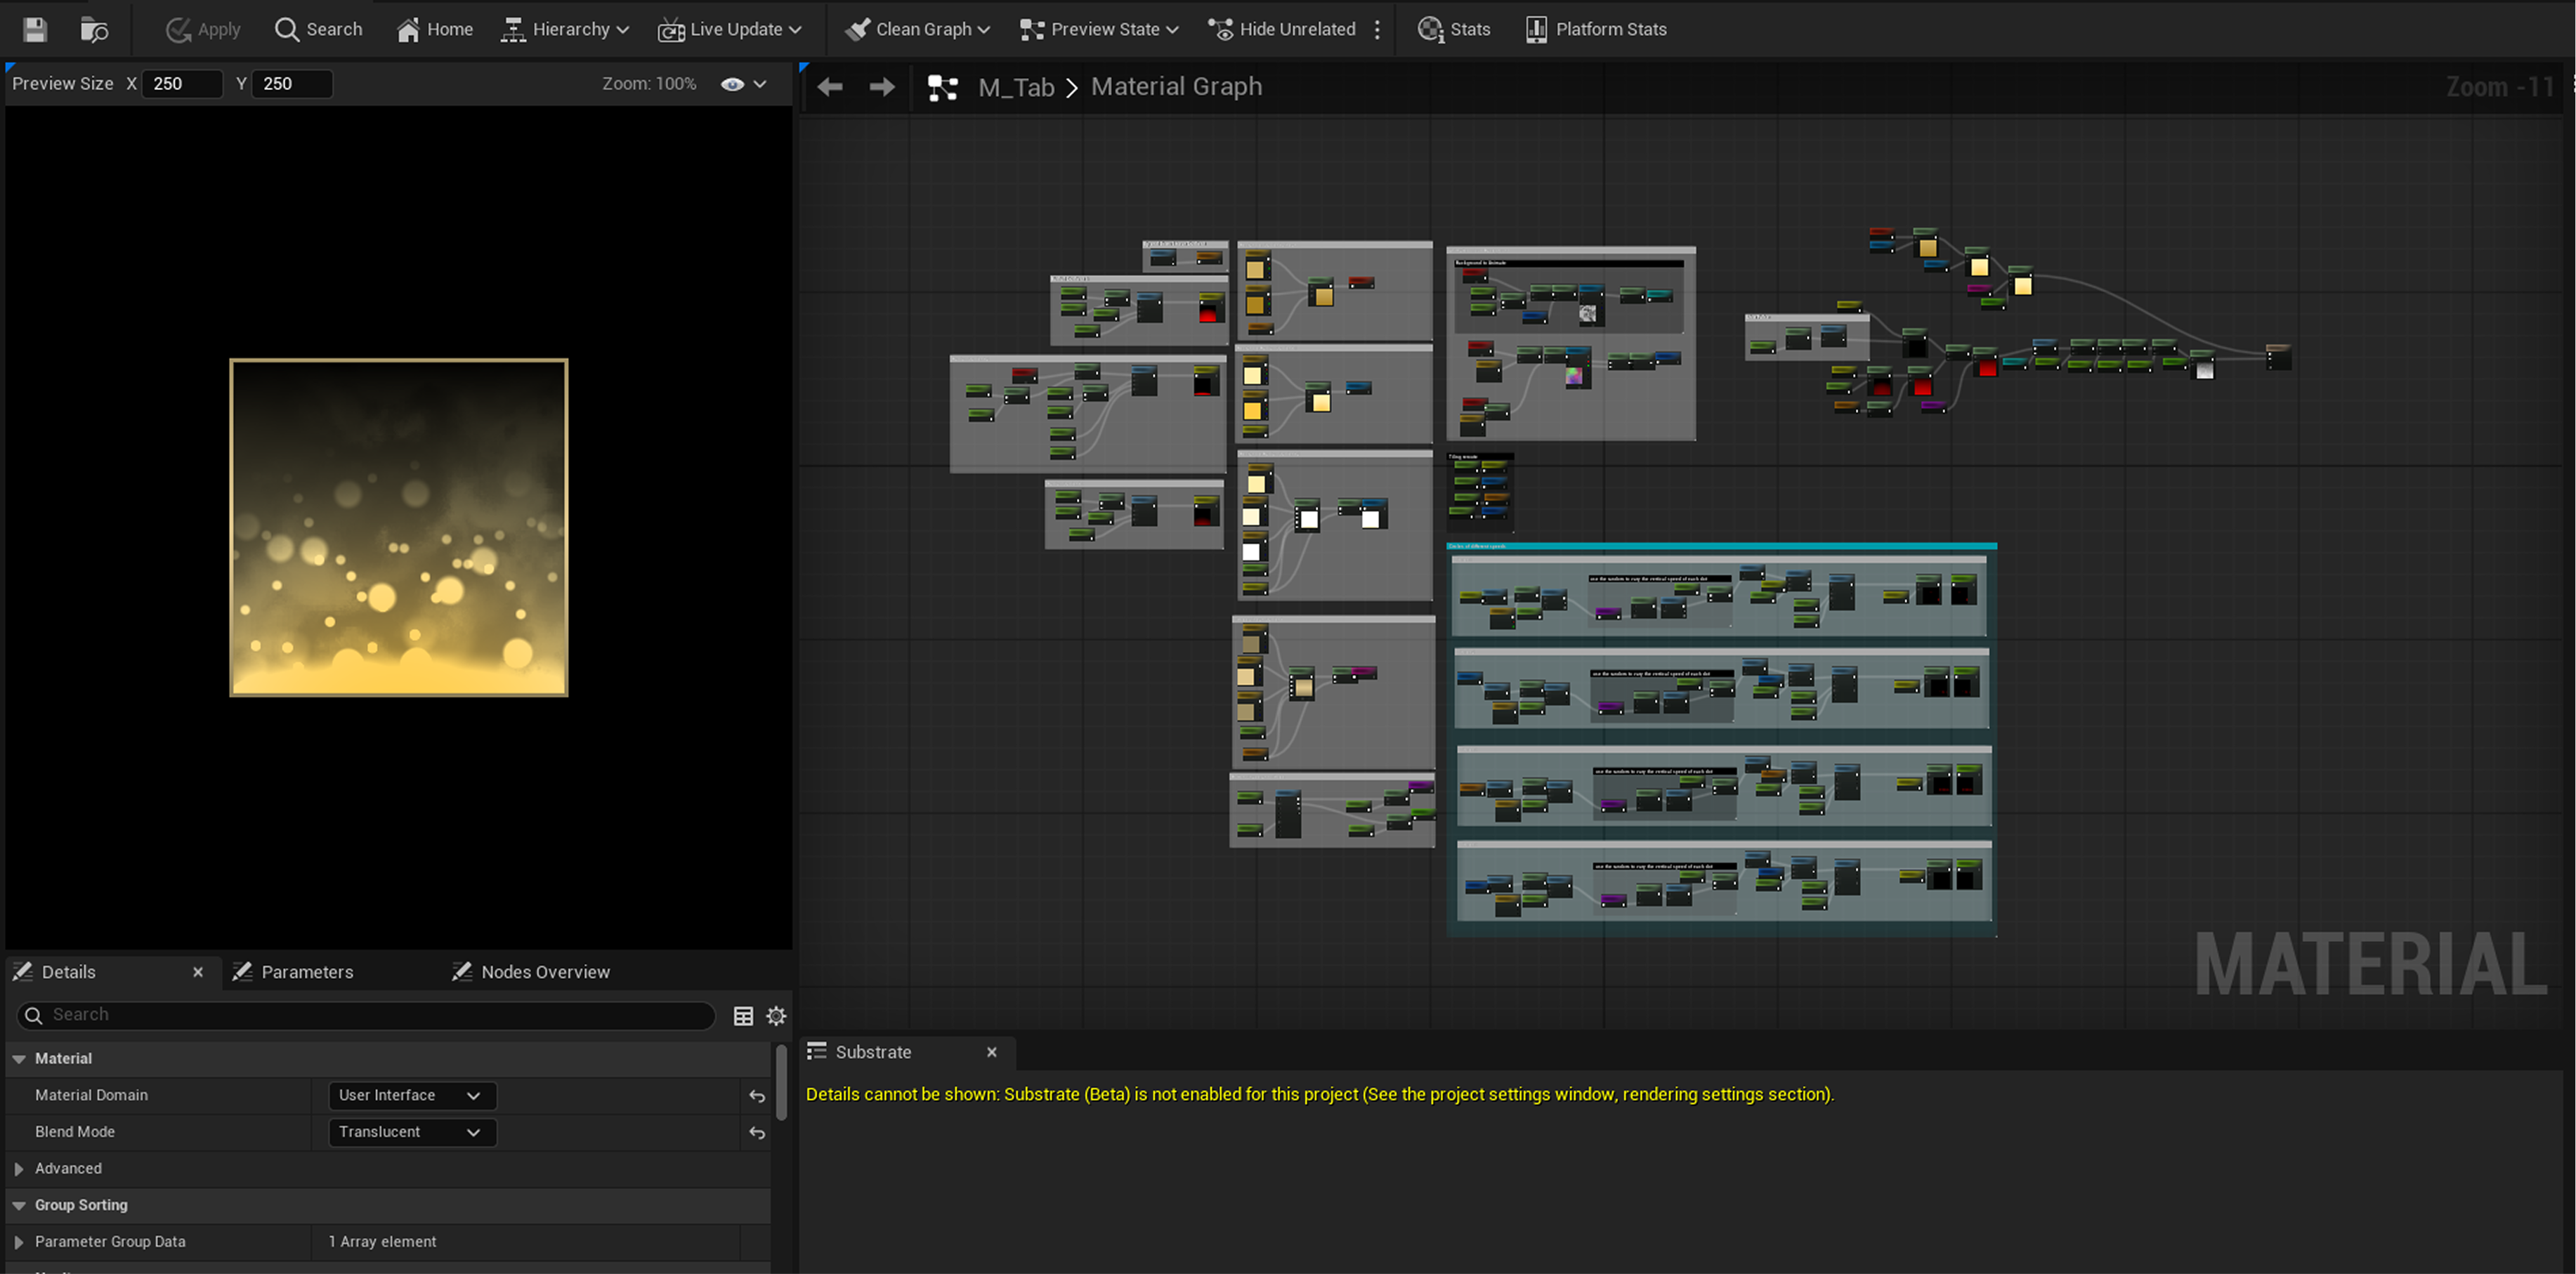This screenshot has height=1274, width=2576.
Task: Click the Home toolbar icon
Action: [x=435, y=29]
